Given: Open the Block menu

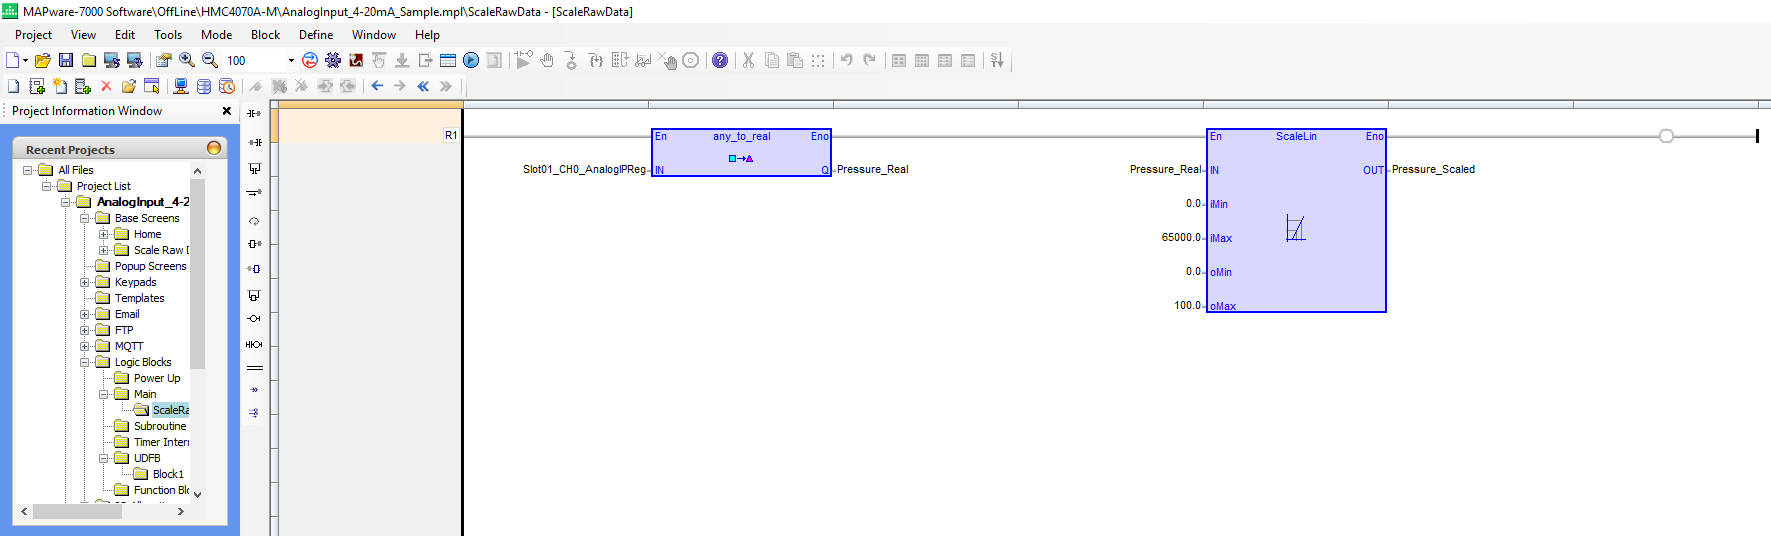Looking at the screenshot, I should [x=265, y=35].
